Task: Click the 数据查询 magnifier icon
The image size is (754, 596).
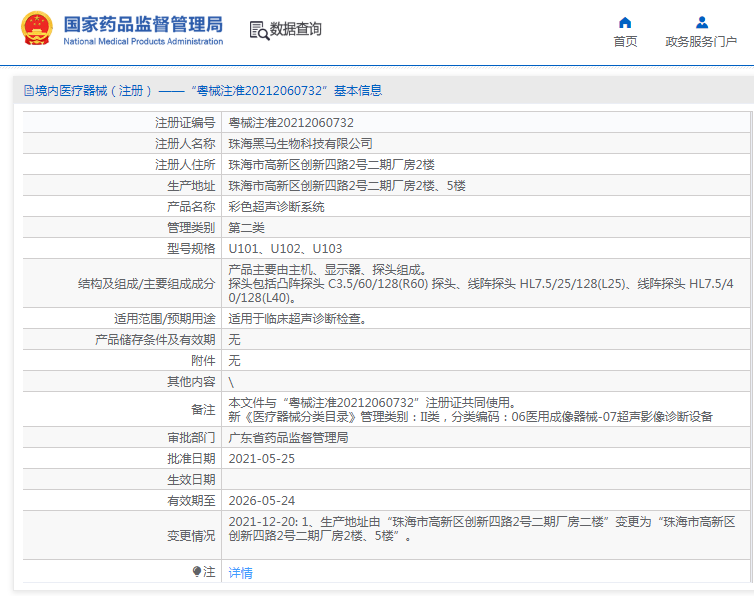Action: click(258, 30)
